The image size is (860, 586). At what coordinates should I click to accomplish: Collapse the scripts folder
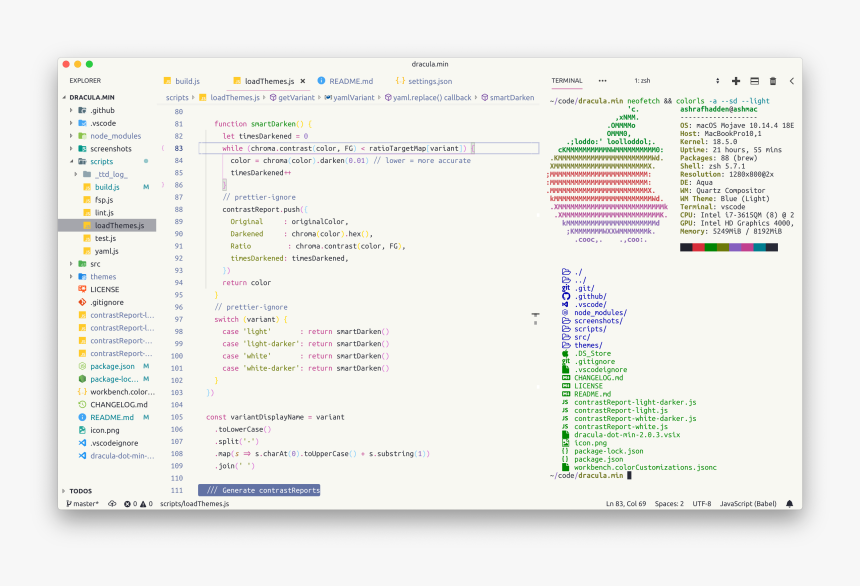point(101,161)
